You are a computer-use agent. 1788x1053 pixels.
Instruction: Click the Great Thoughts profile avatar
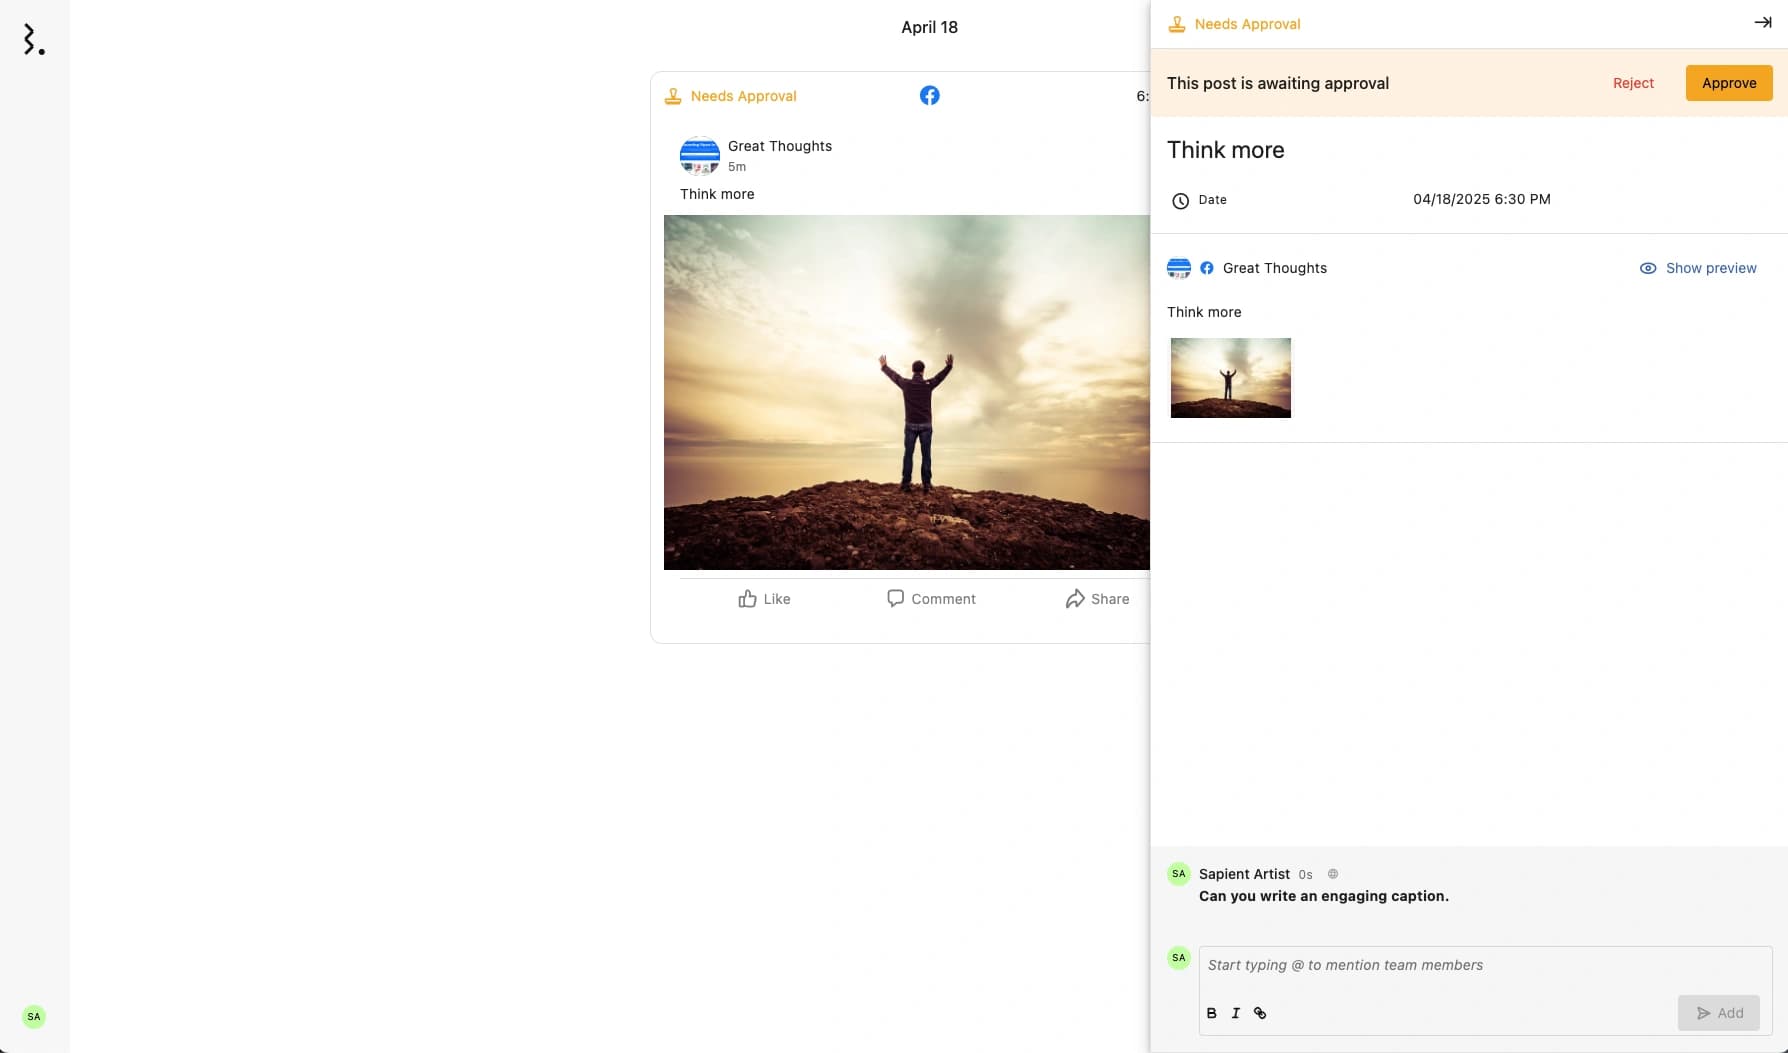tap(700, 155)
